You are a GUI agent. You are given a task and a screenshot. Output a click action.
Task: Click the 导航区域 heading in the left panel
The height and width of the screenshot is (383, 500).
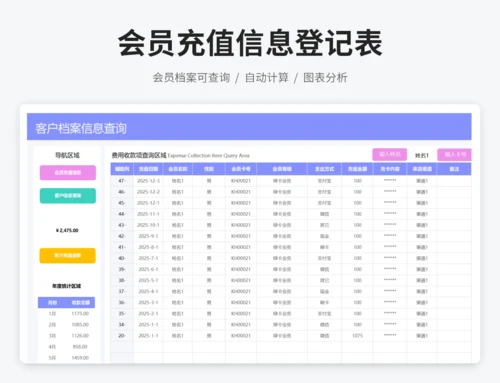pyautogui.click(x=67, y=155)
